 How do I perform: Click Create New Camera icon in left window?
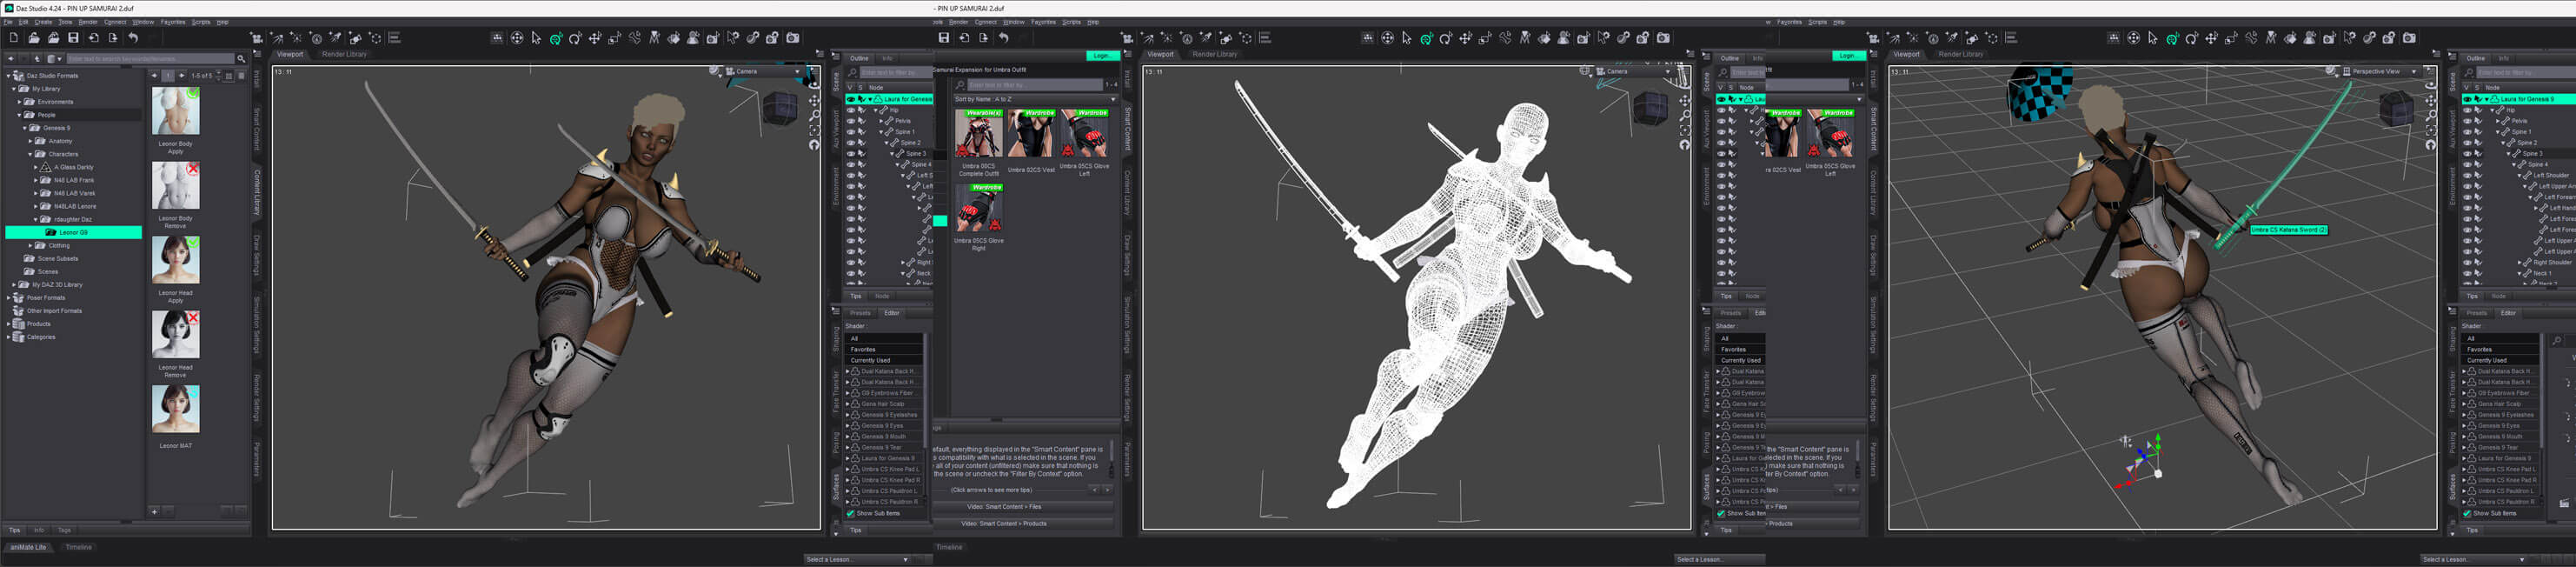(x=257, y=38)
